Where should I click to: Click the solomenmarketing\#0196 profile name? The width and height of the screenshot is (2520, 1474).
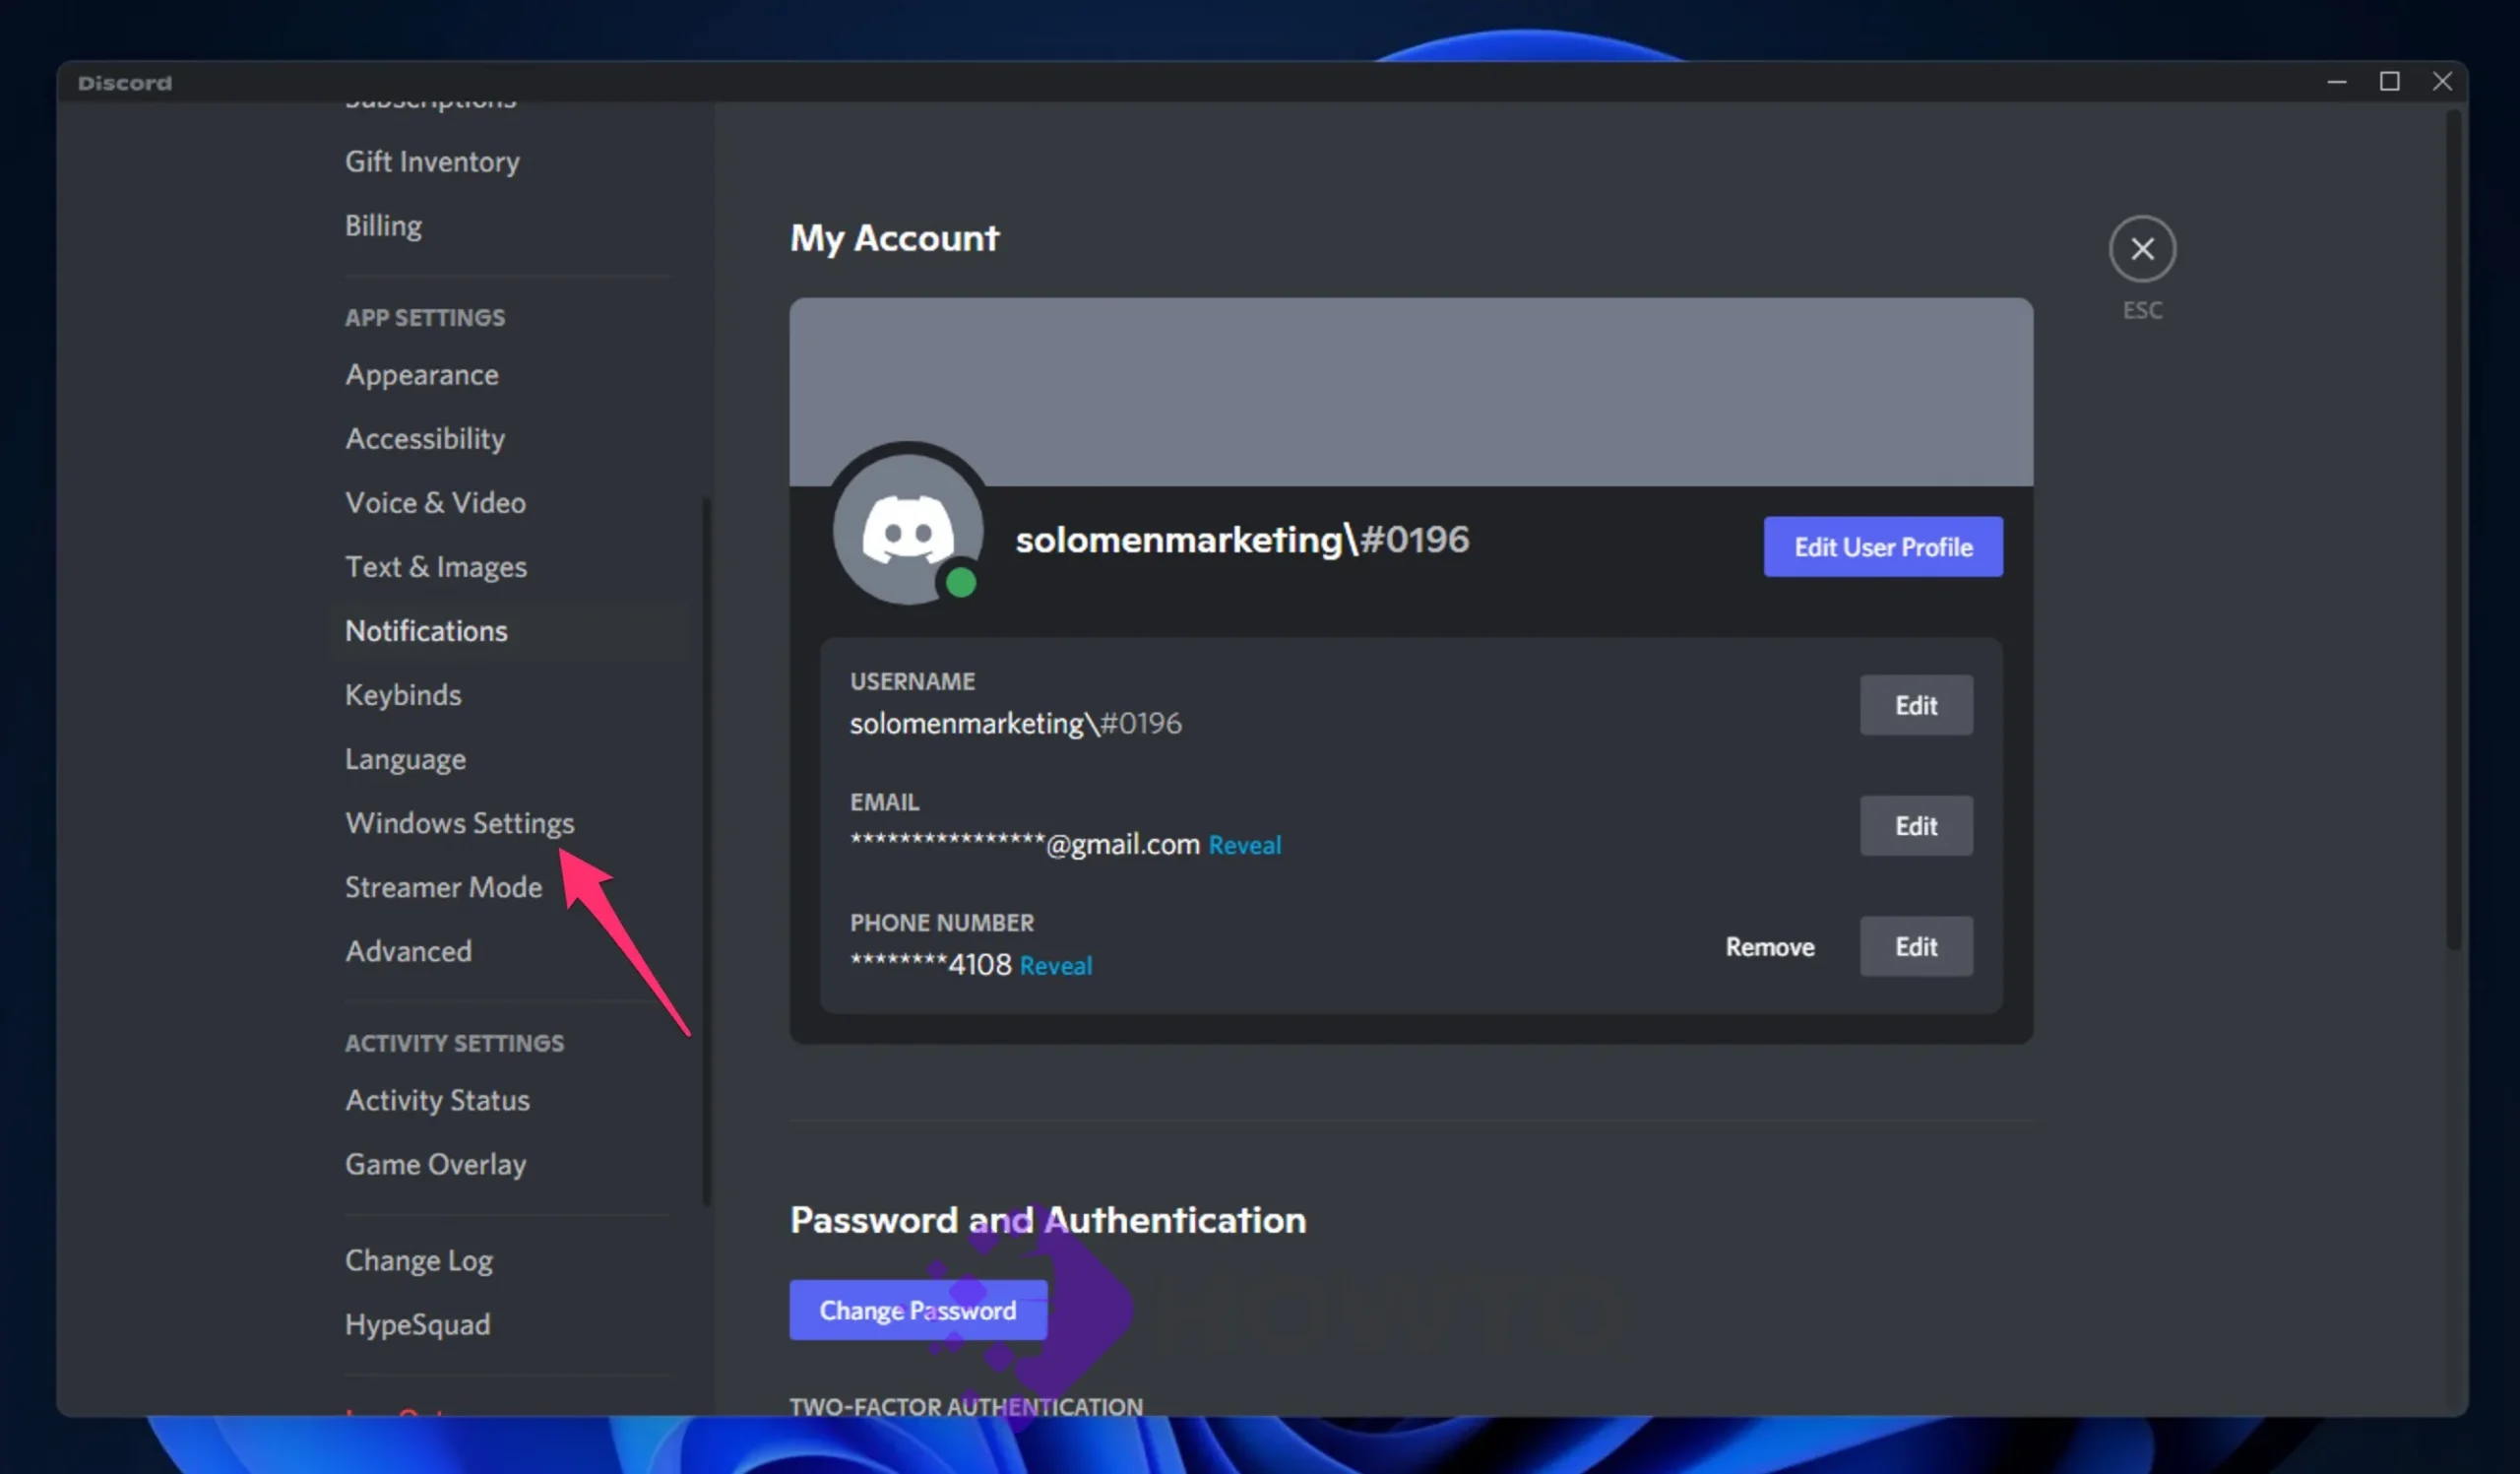coord(1242,540)
